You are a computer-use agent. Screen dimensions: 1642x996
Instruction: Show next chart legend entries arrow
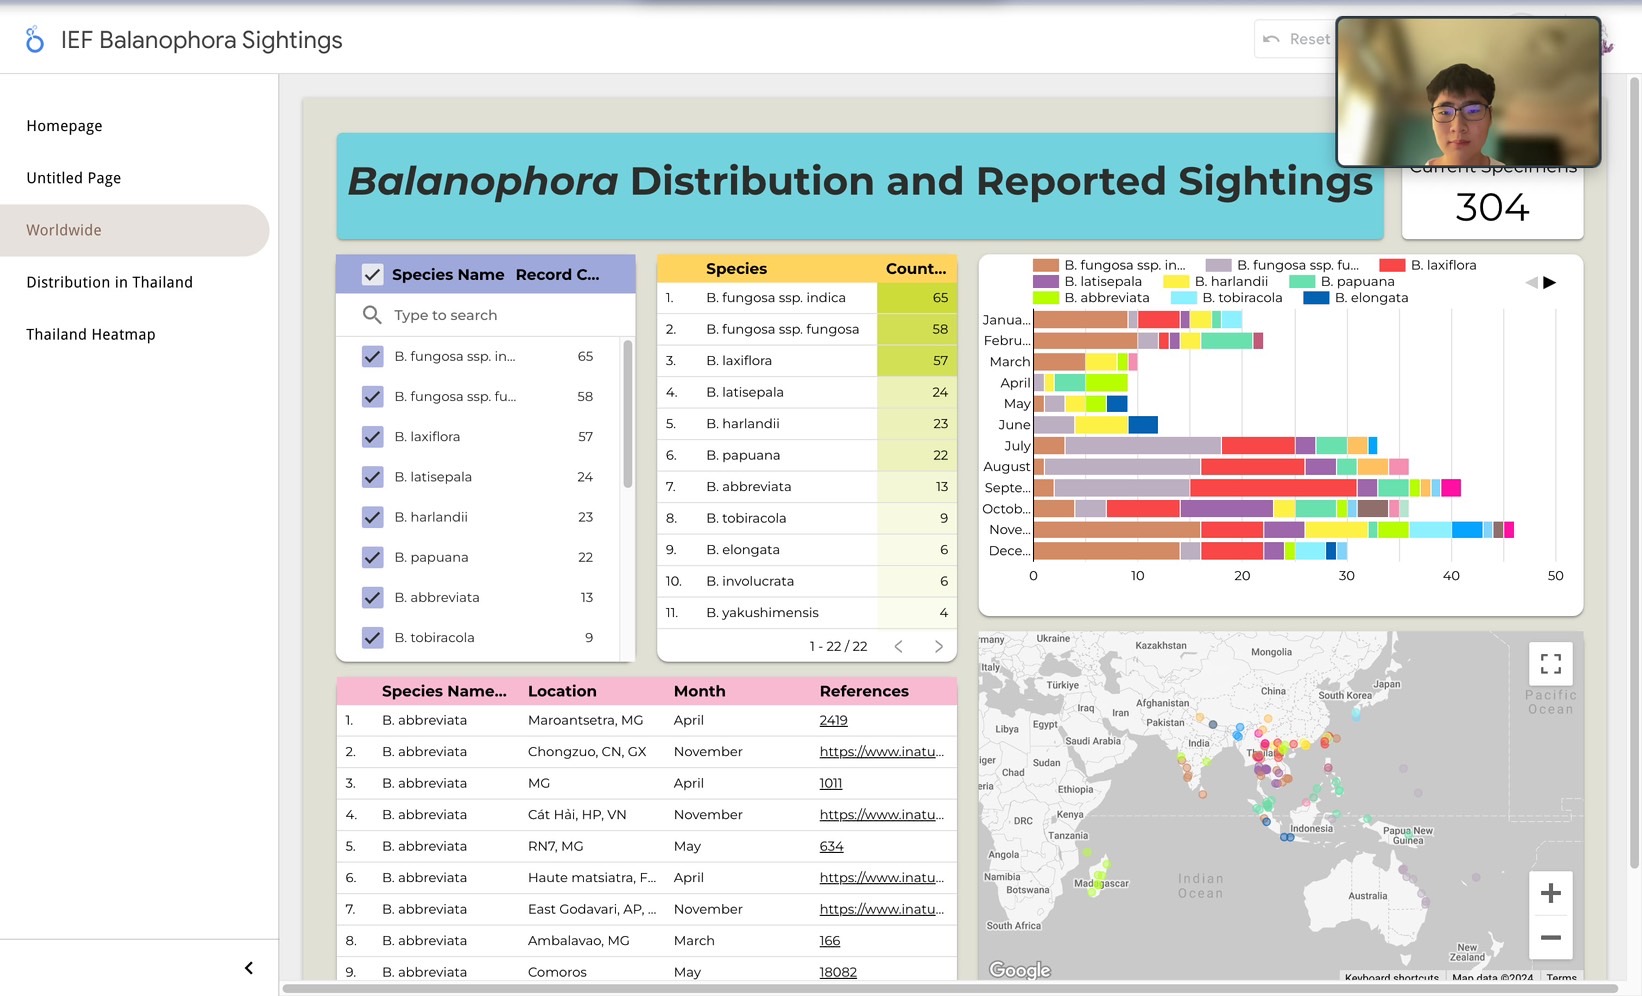(x=1550, y=283)
